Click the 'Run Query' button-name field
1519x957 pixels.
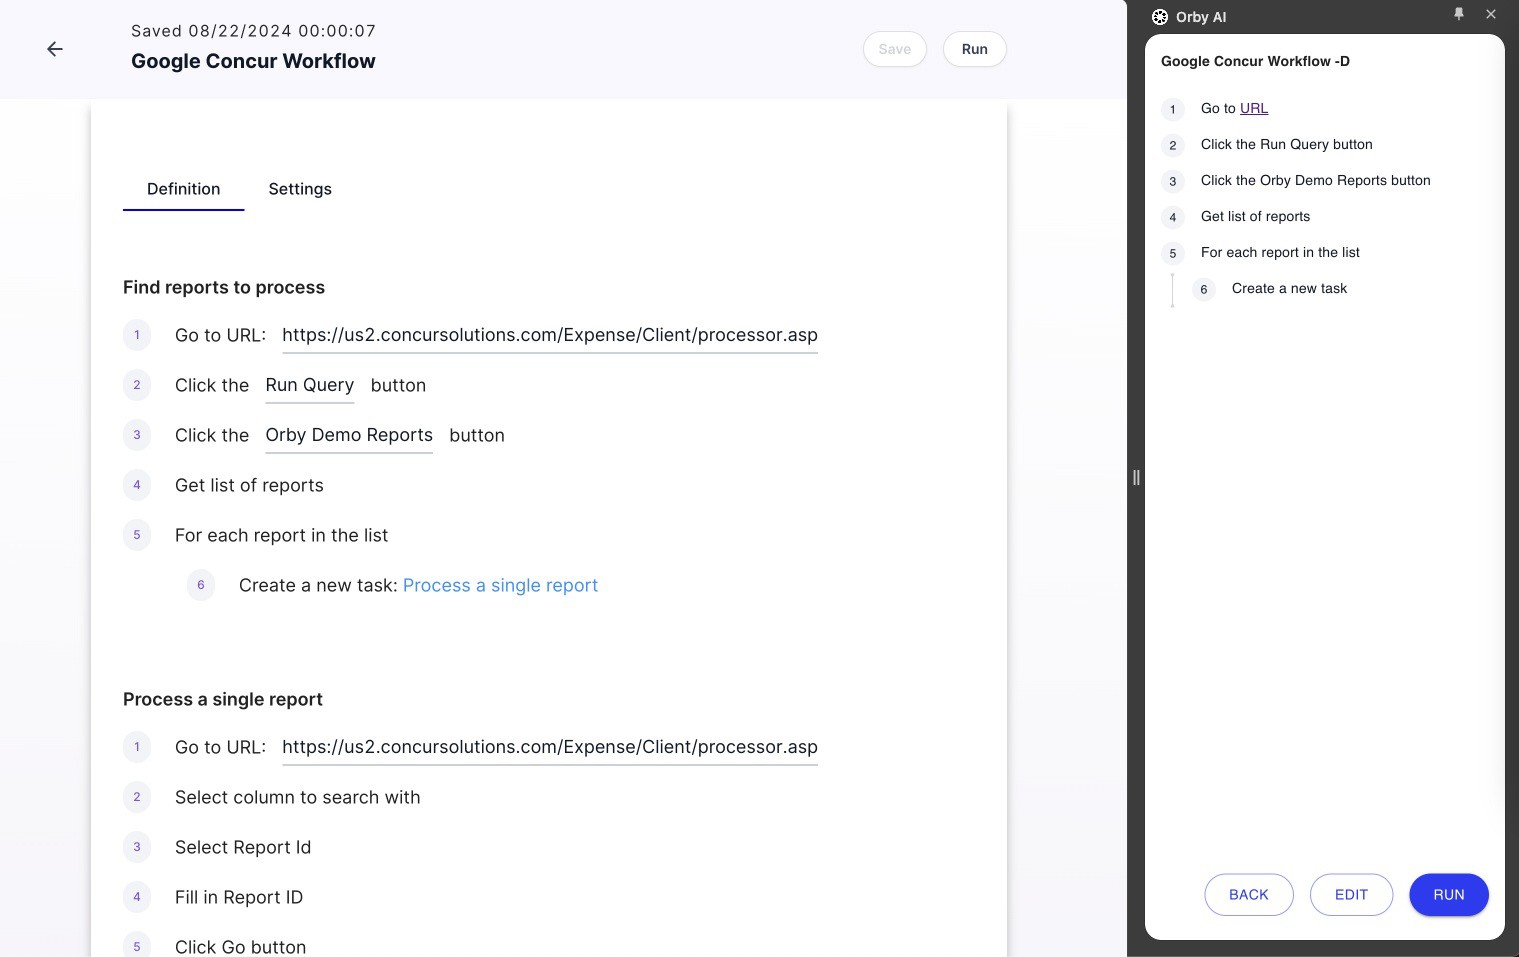310,385
